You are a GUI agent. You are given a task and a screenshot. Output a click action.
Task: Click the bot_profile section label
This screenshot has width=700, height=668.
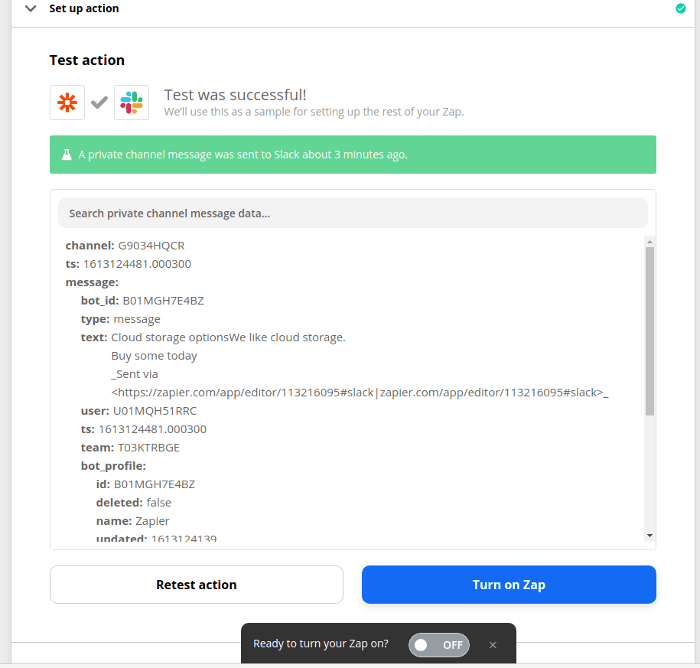(x=113, y=466)
